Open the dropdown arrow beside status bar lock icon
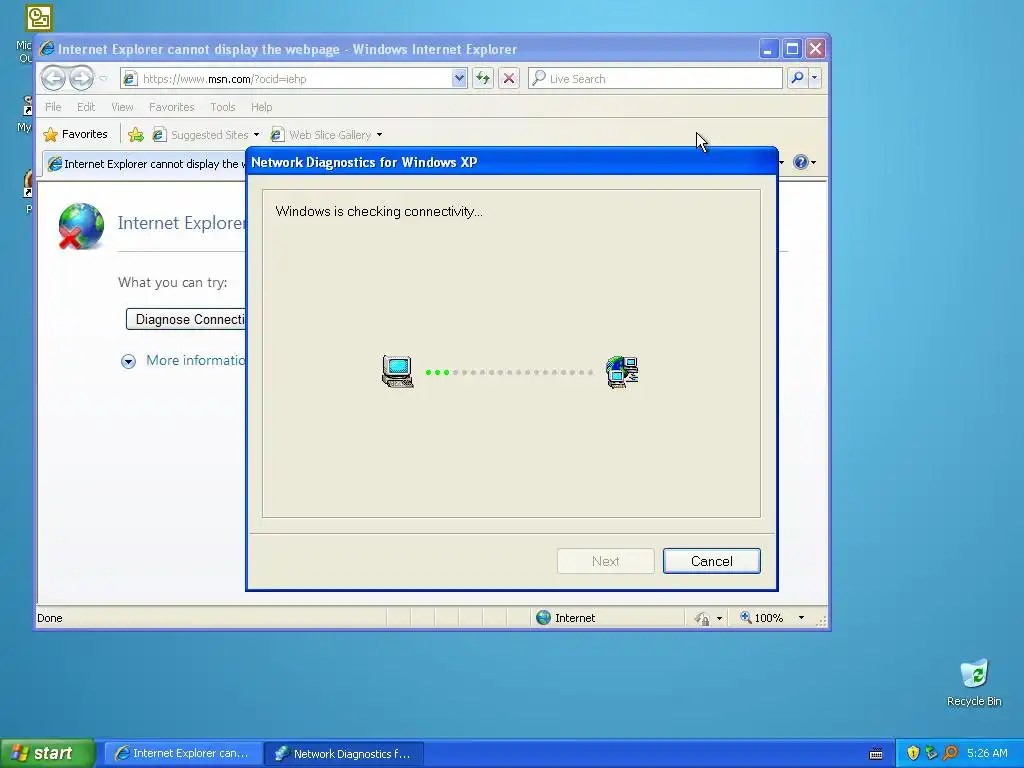The width and height of the screenshot is (1024, 768). coord(720,618)
